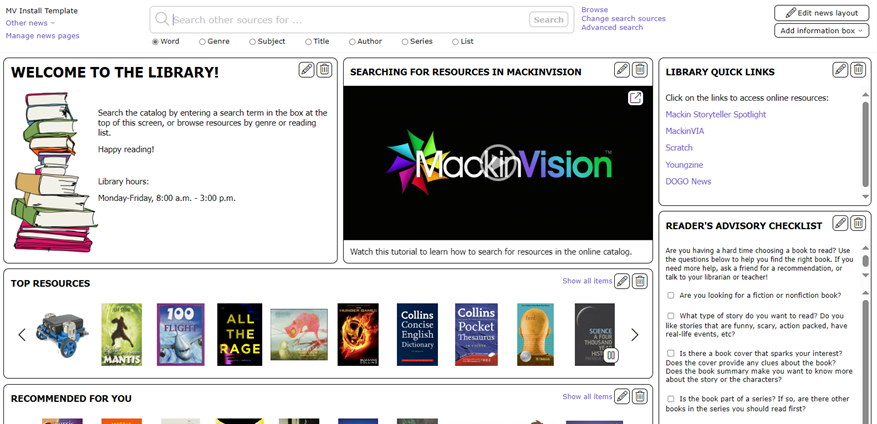Delete the Recommended For You box
877x424 pixels.
640,397
